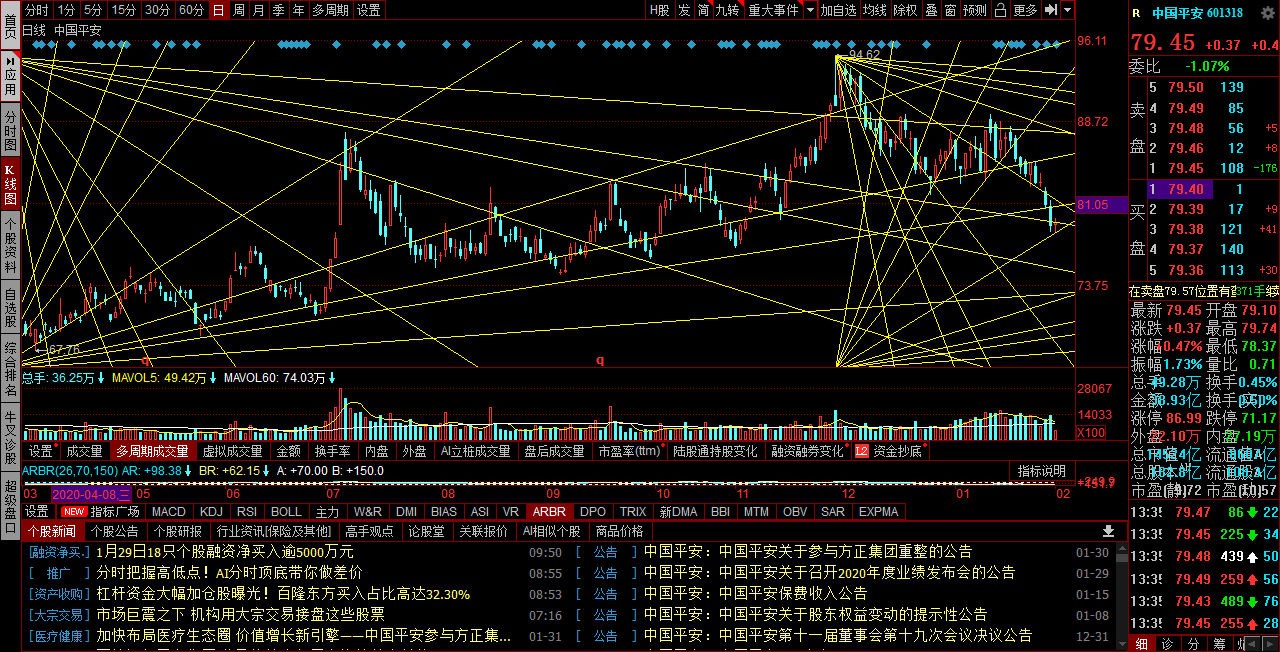The image size is (1280, 652).
Task: Switch to KDJ indicator tab
Action: tap(211, 512)
